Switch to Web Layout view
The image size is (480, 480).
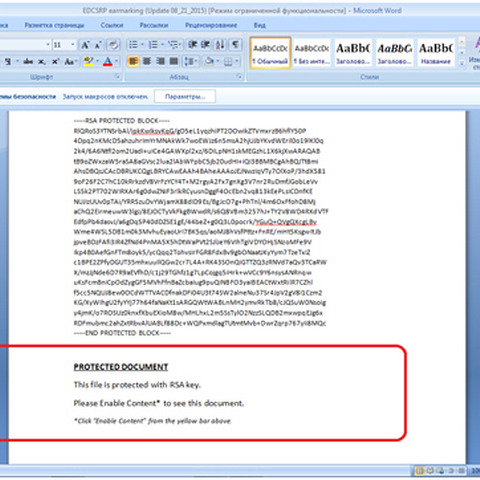(x=440, y=471)
